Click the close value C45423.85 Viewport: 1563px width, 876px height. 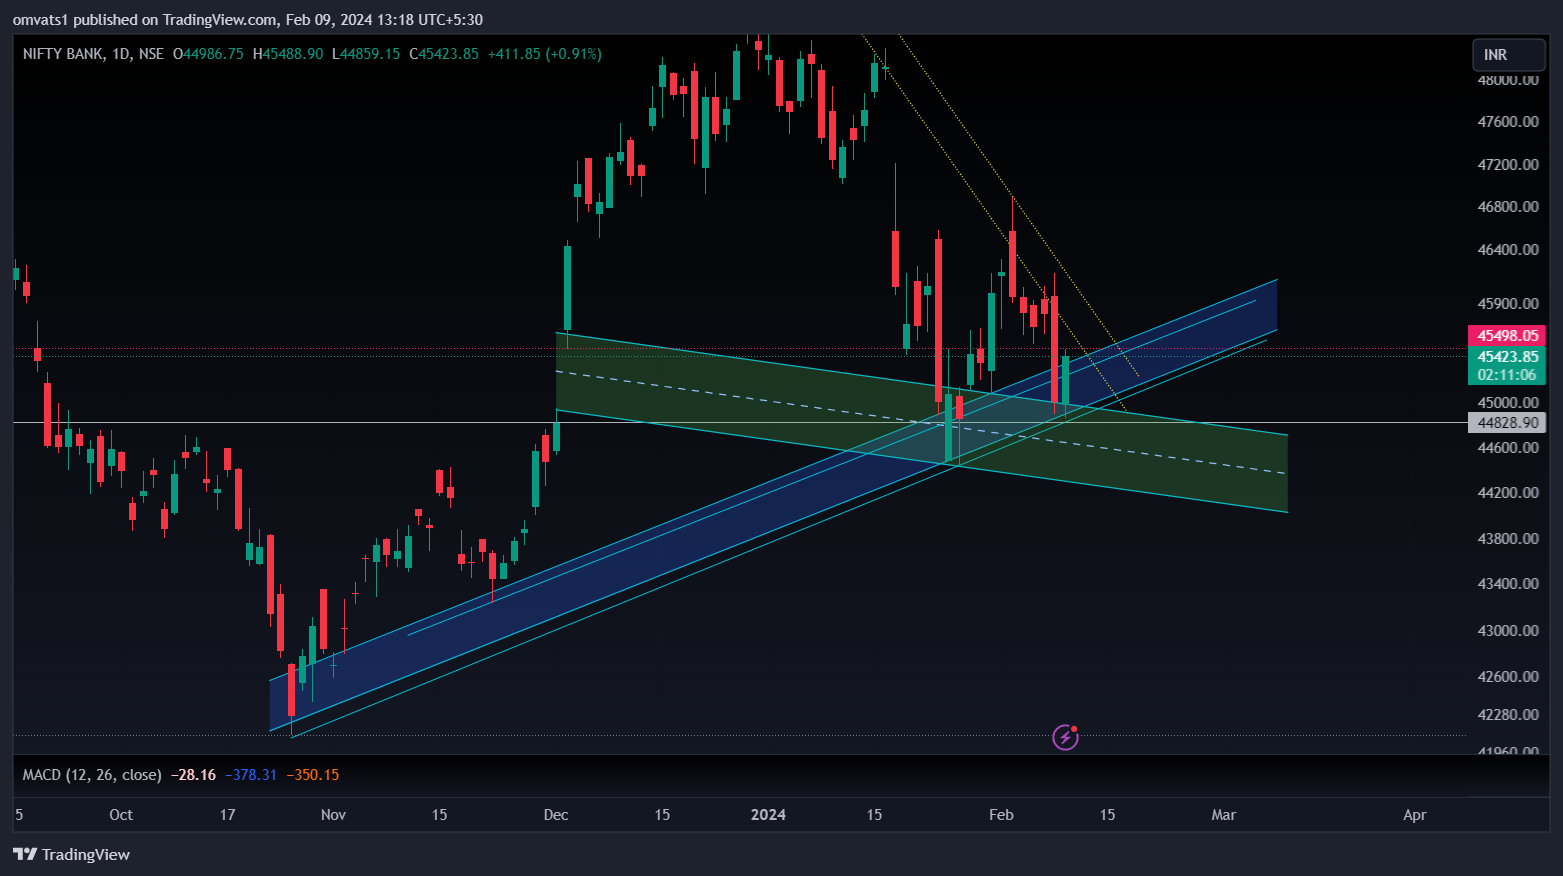tap(444, 54)
